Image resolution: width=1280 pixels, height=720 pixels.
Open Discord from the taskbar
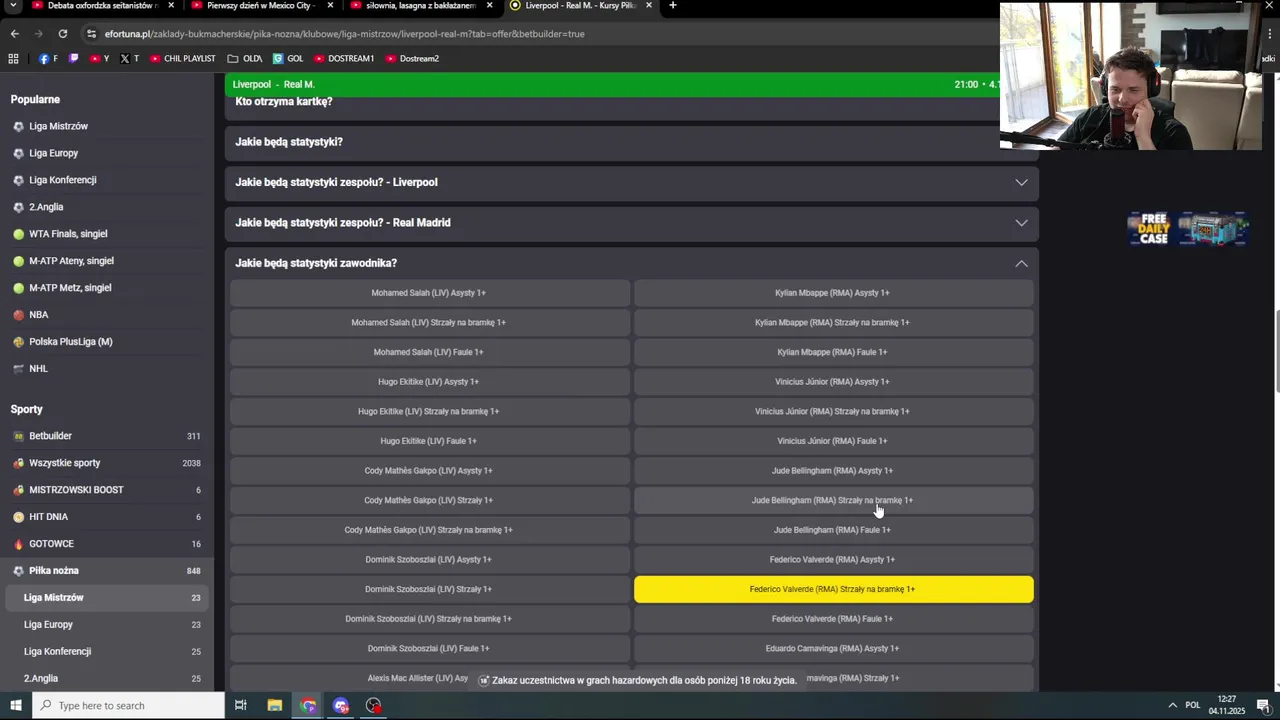click(x=341, y=706)
